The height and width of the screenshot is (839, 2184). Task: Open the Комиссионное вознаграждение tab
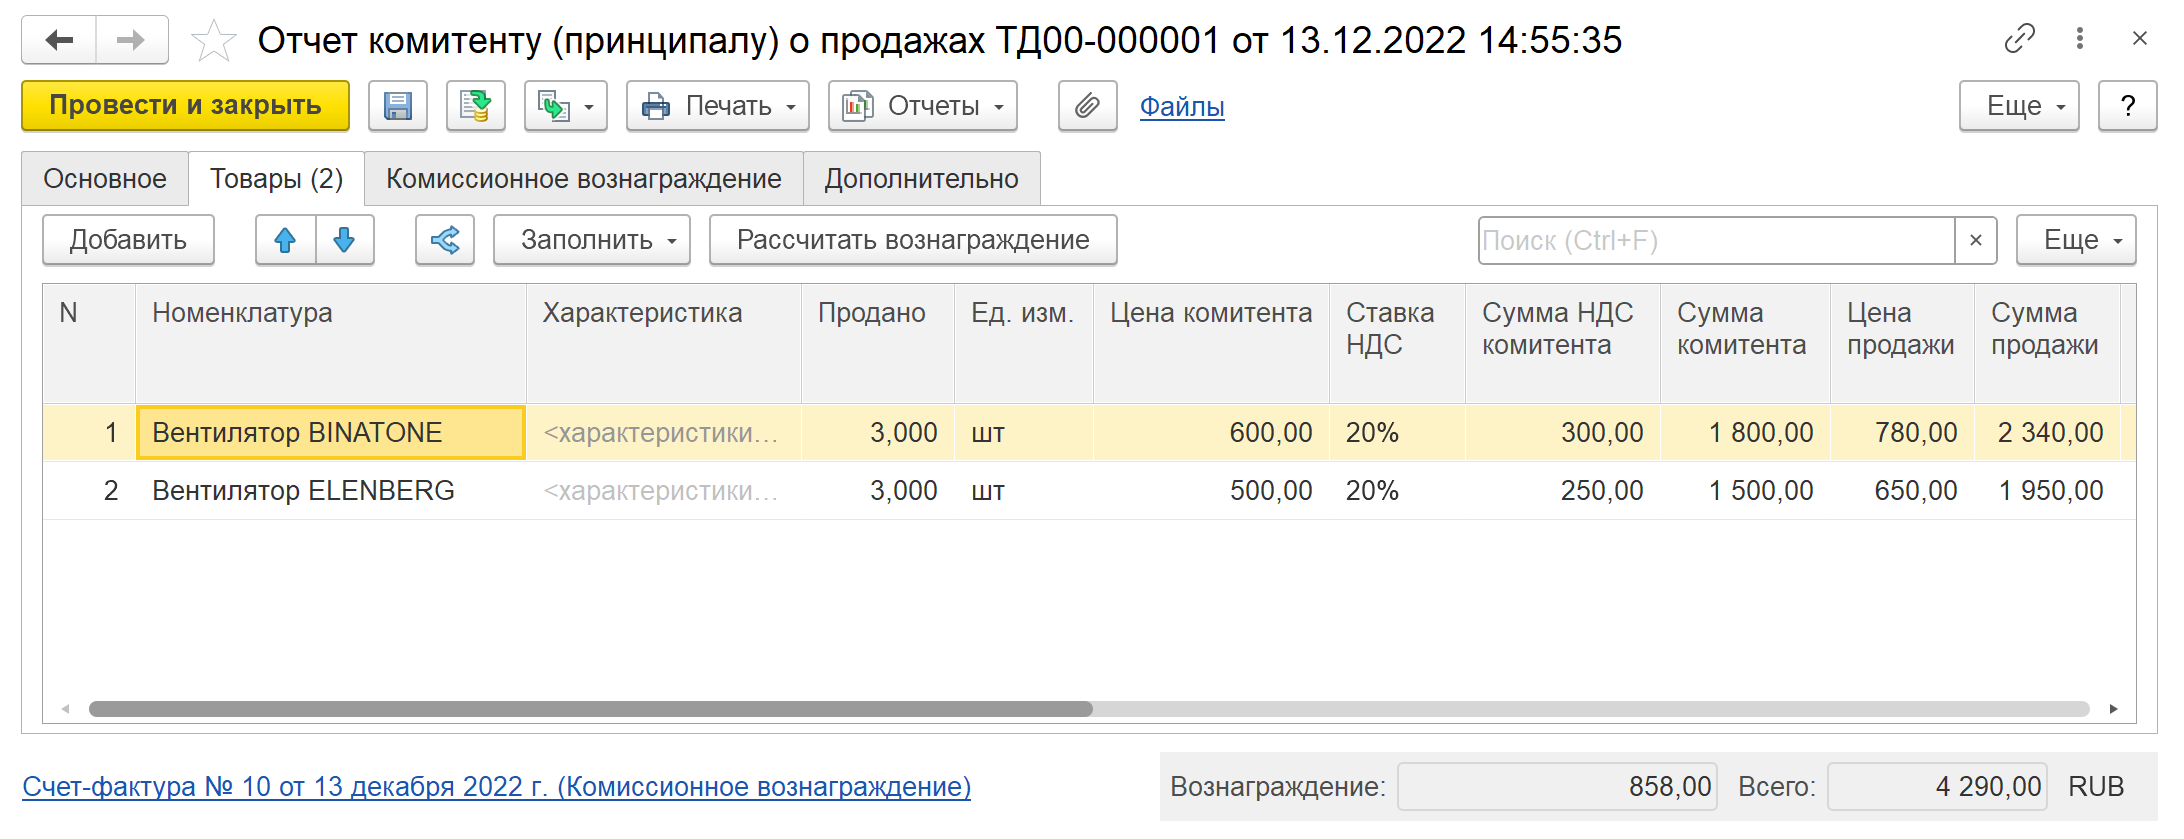583,179
